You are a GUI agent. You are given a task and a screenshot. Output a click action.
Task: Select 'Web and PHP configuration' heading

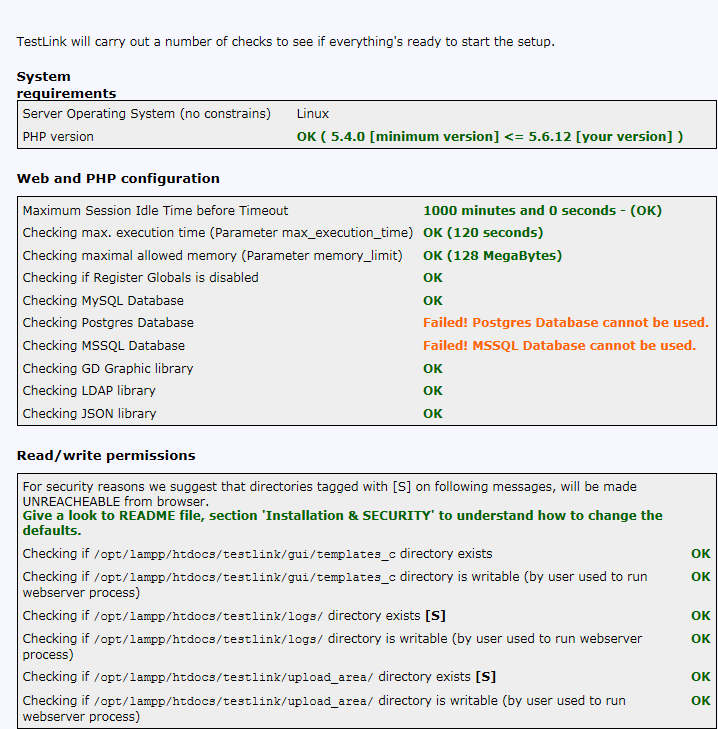click(118, 179)
